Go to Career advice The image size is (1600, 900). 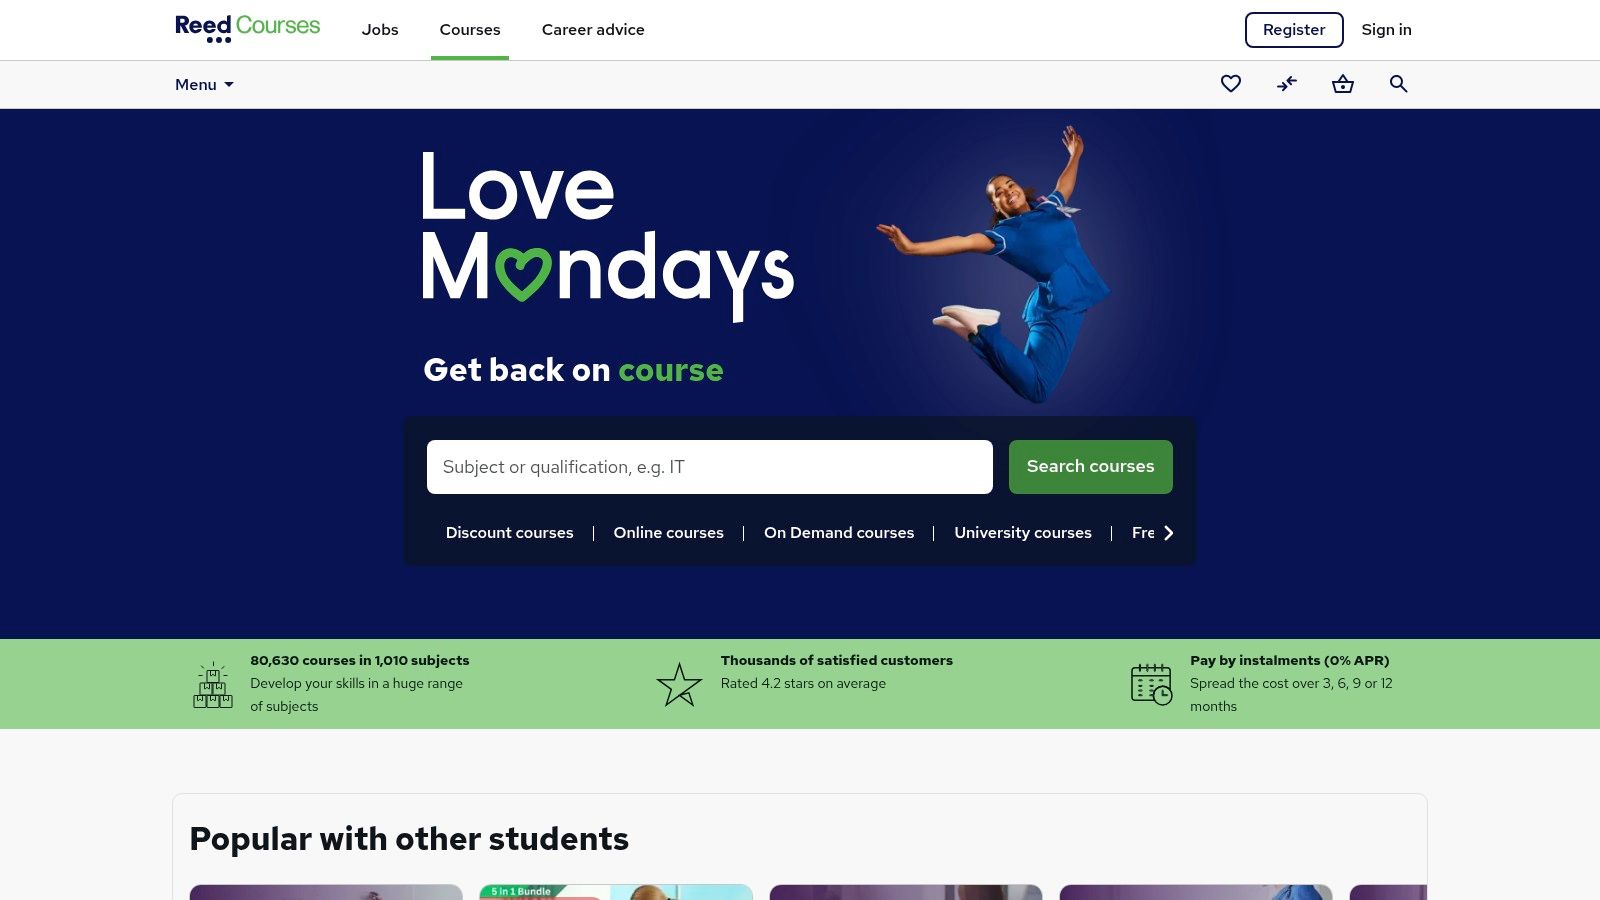[593, 30]
